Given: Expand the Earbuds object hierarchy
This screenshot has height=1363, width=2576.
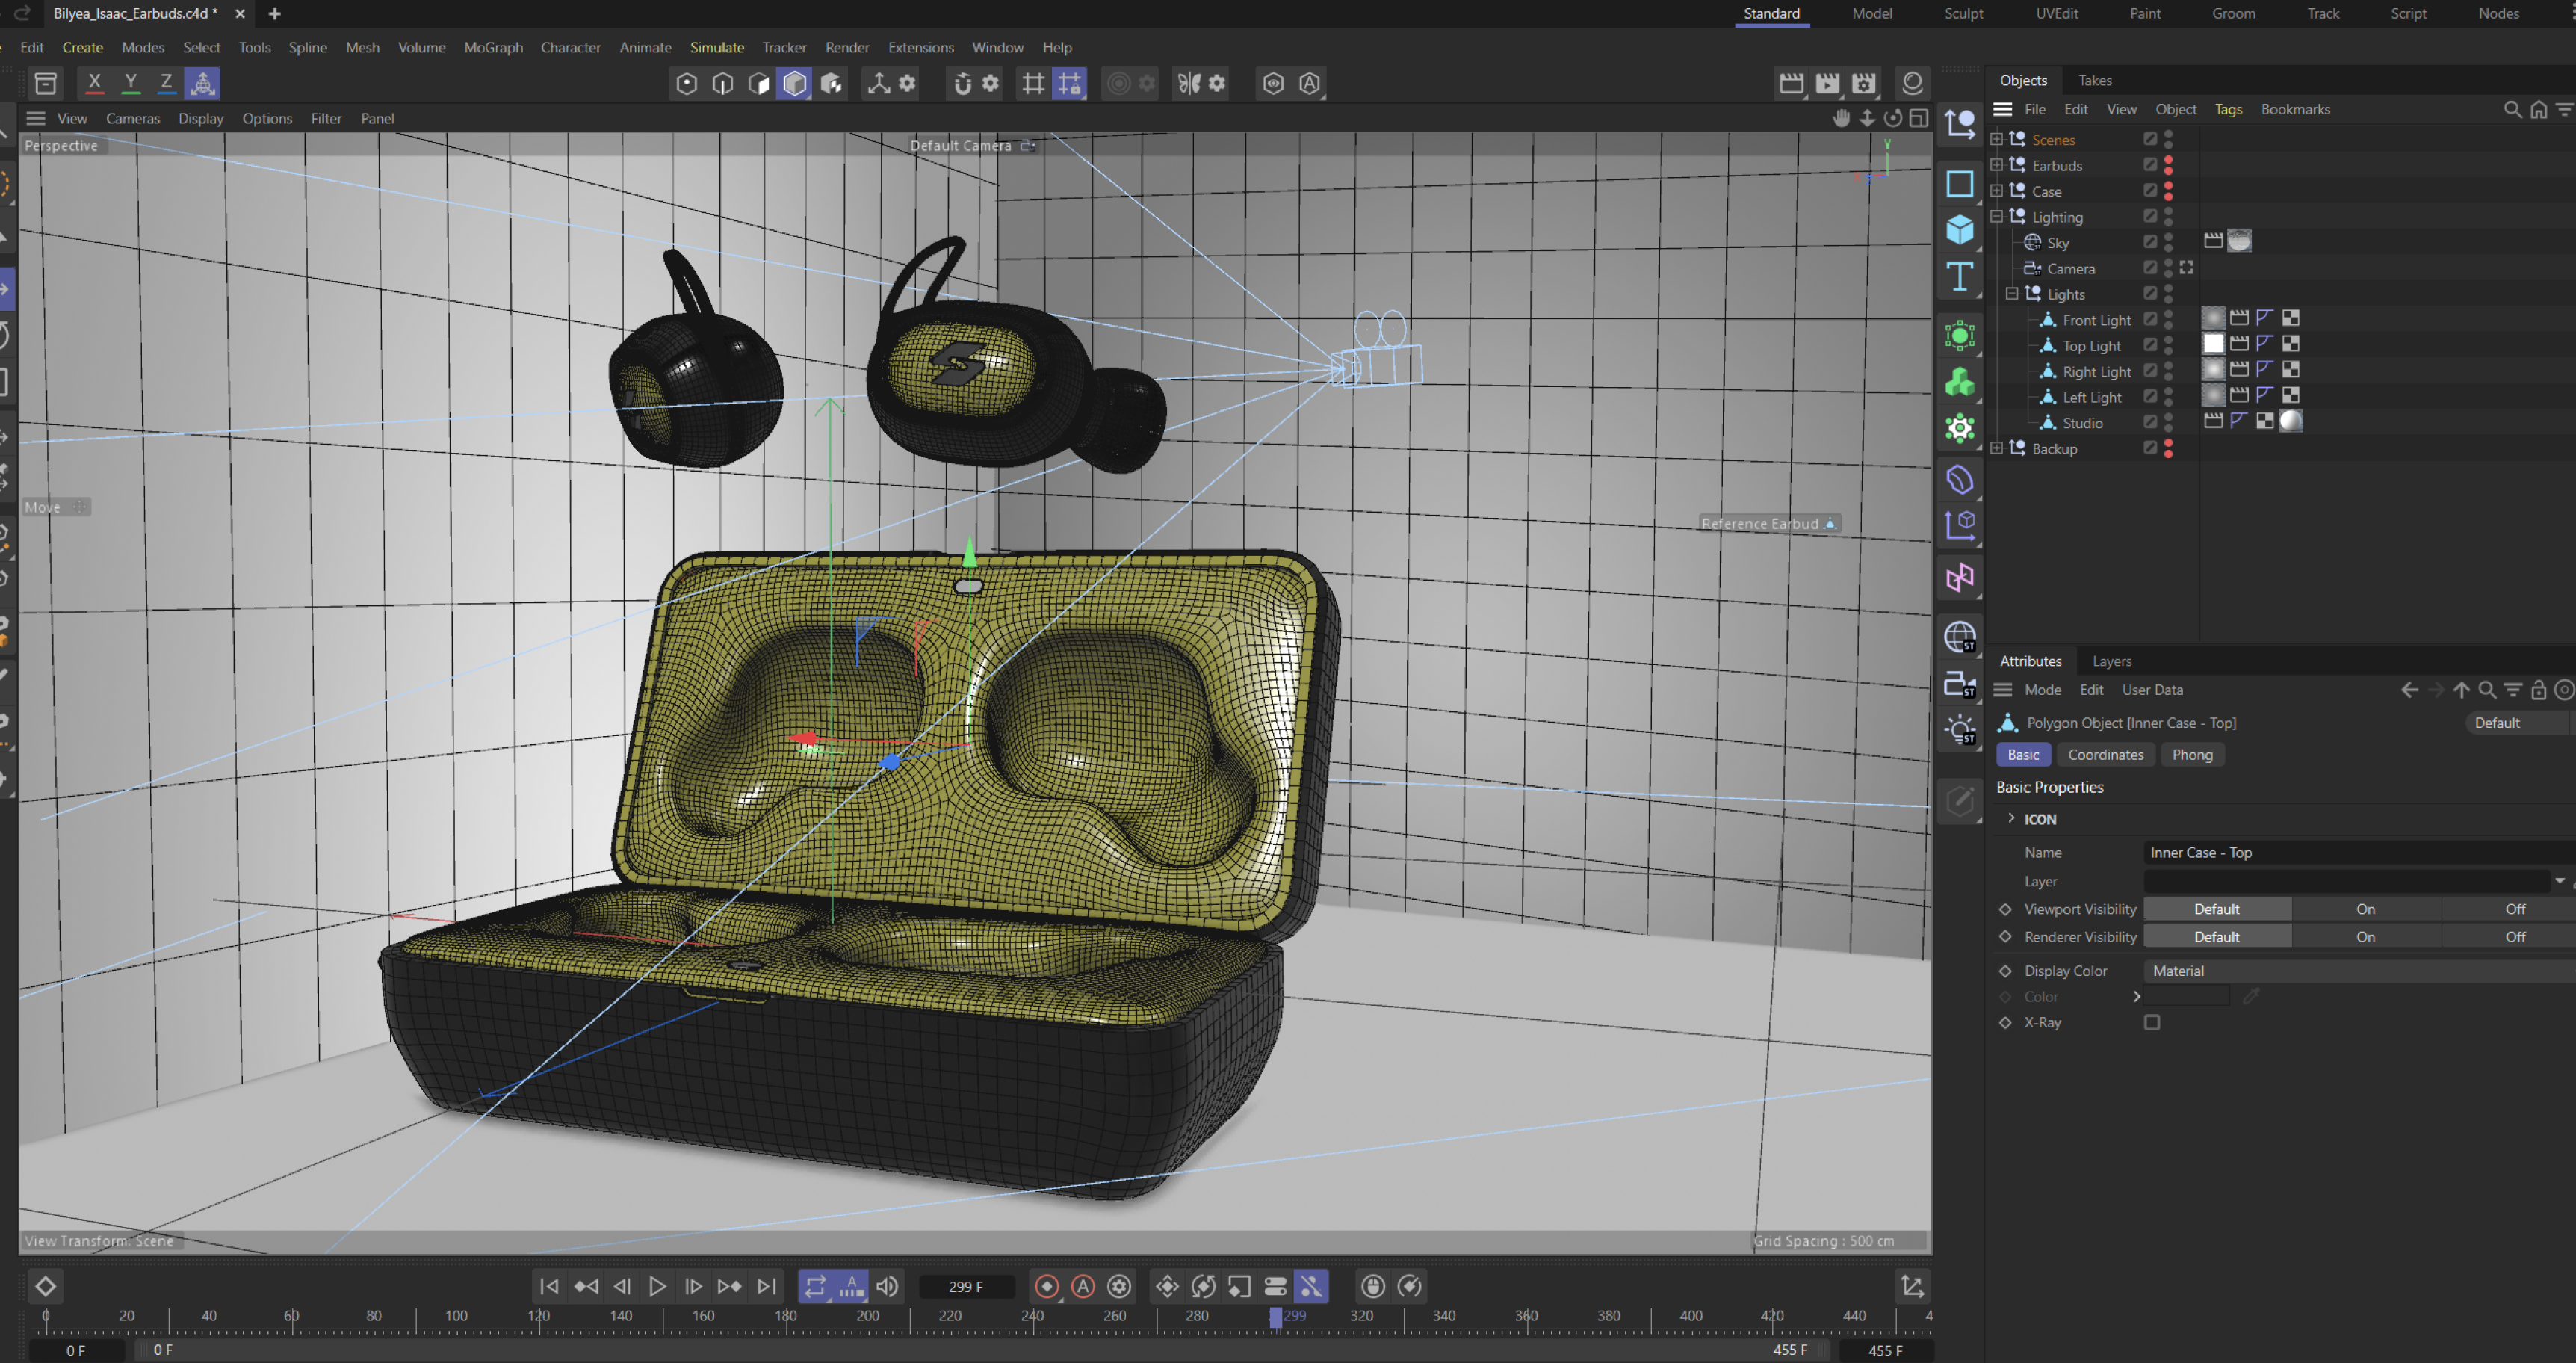Looking at the screenshot, I should pos(1996,165).
